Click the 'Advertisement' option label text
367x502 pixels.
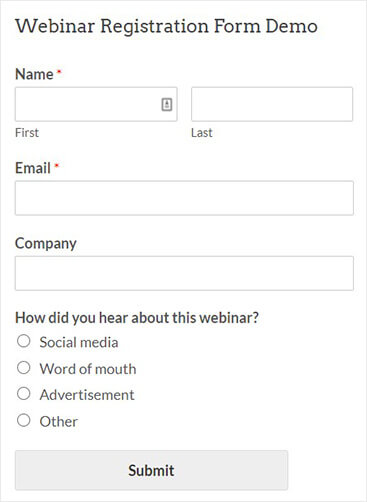[x=87, y=395]
